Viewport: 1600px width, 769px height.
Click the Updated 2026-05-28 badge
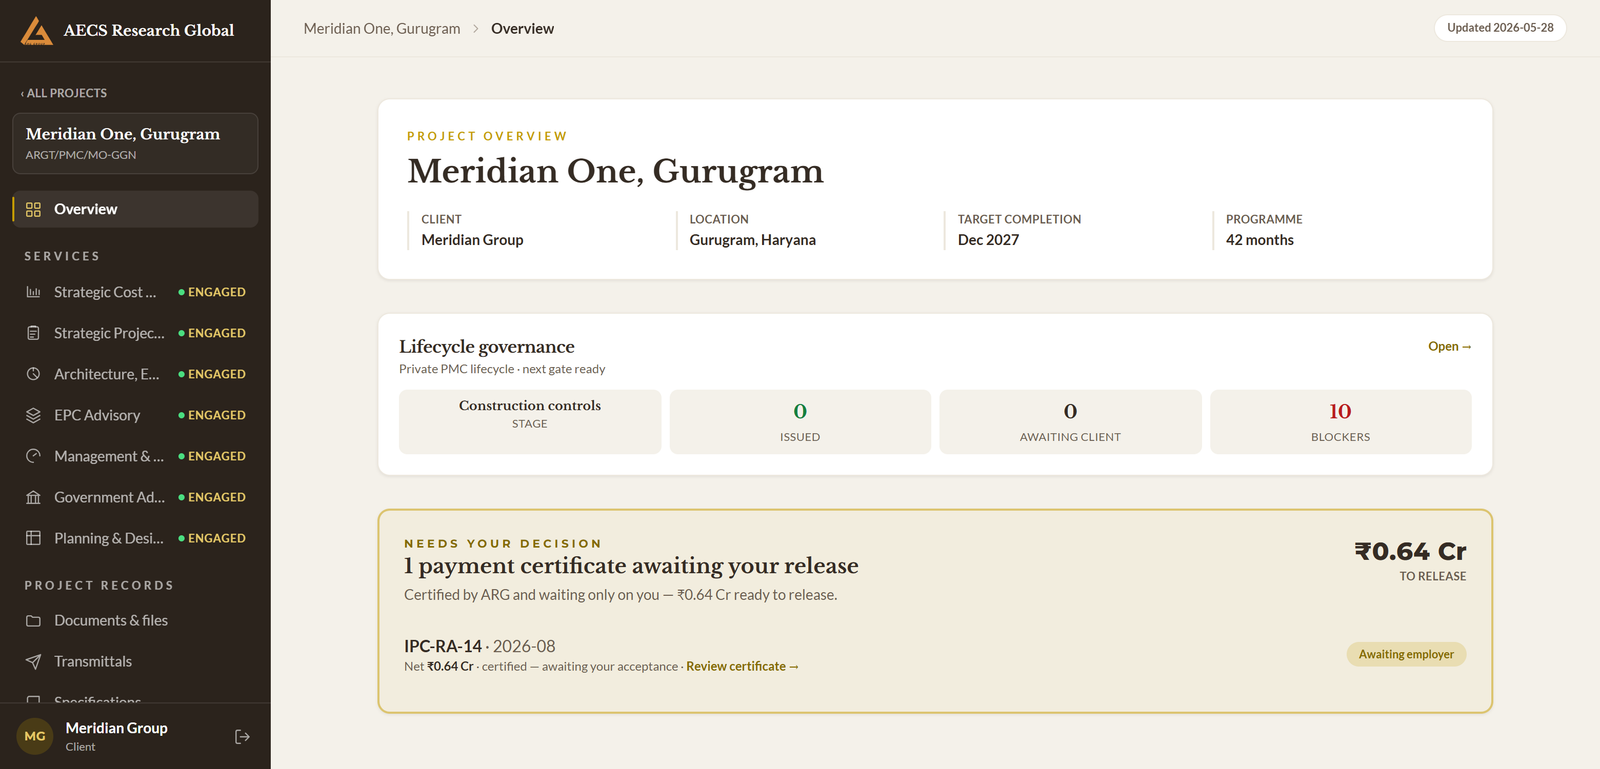coord(1500,28)
